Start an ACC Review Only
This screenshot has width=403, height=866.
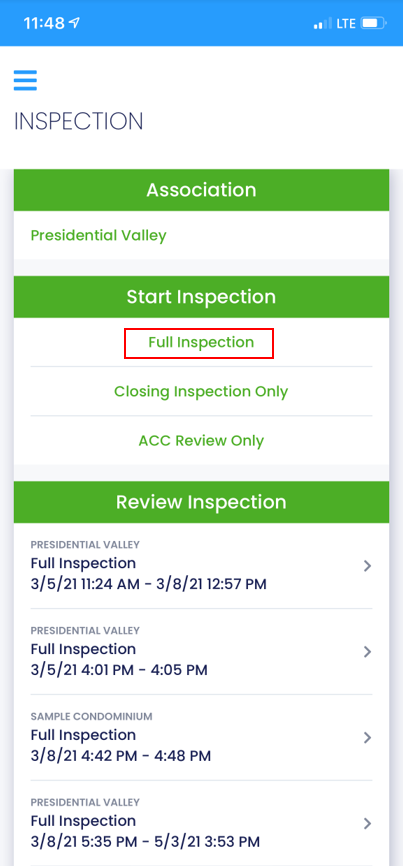[x=201, y=441]
